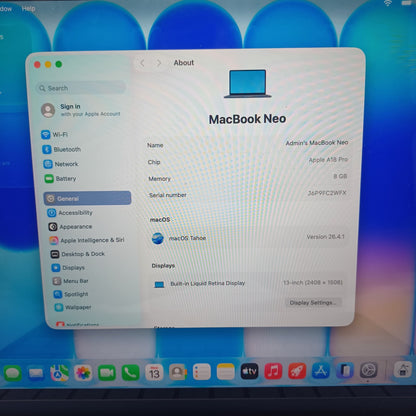This screenshot has width=416, height=416.
Task: Click the About title
Action: point(184,63)
